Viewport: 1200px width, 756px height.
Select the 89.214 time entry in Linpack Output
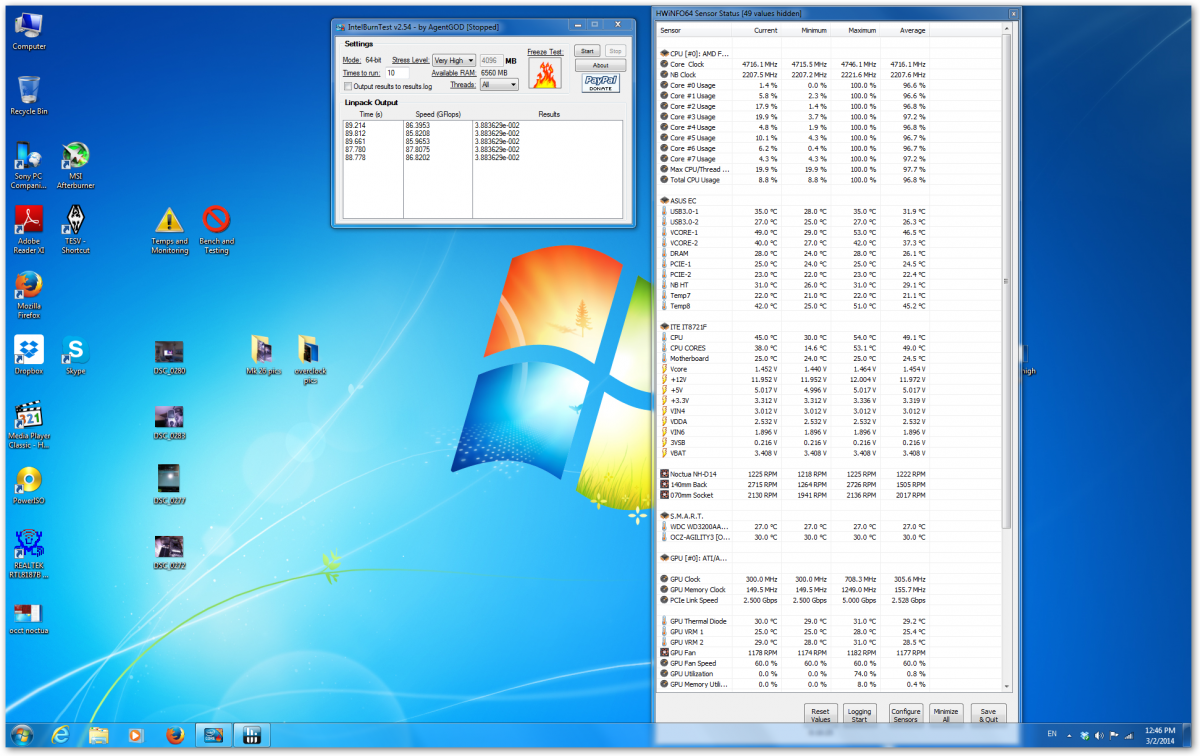click(354, 126)
